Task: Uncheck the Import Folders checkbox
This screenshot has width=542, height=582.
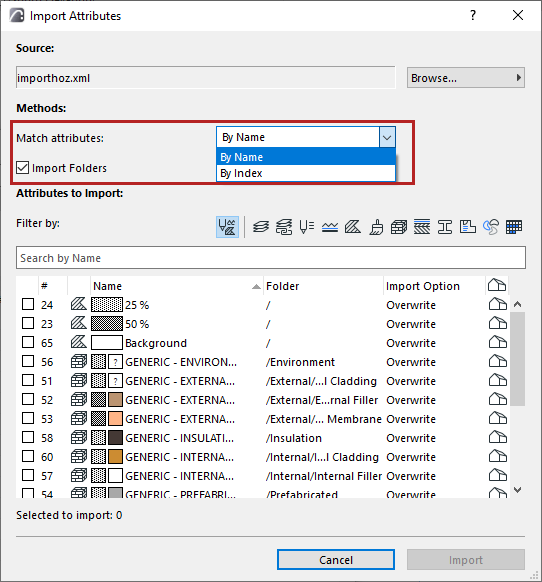Action: tap(22, 168)
